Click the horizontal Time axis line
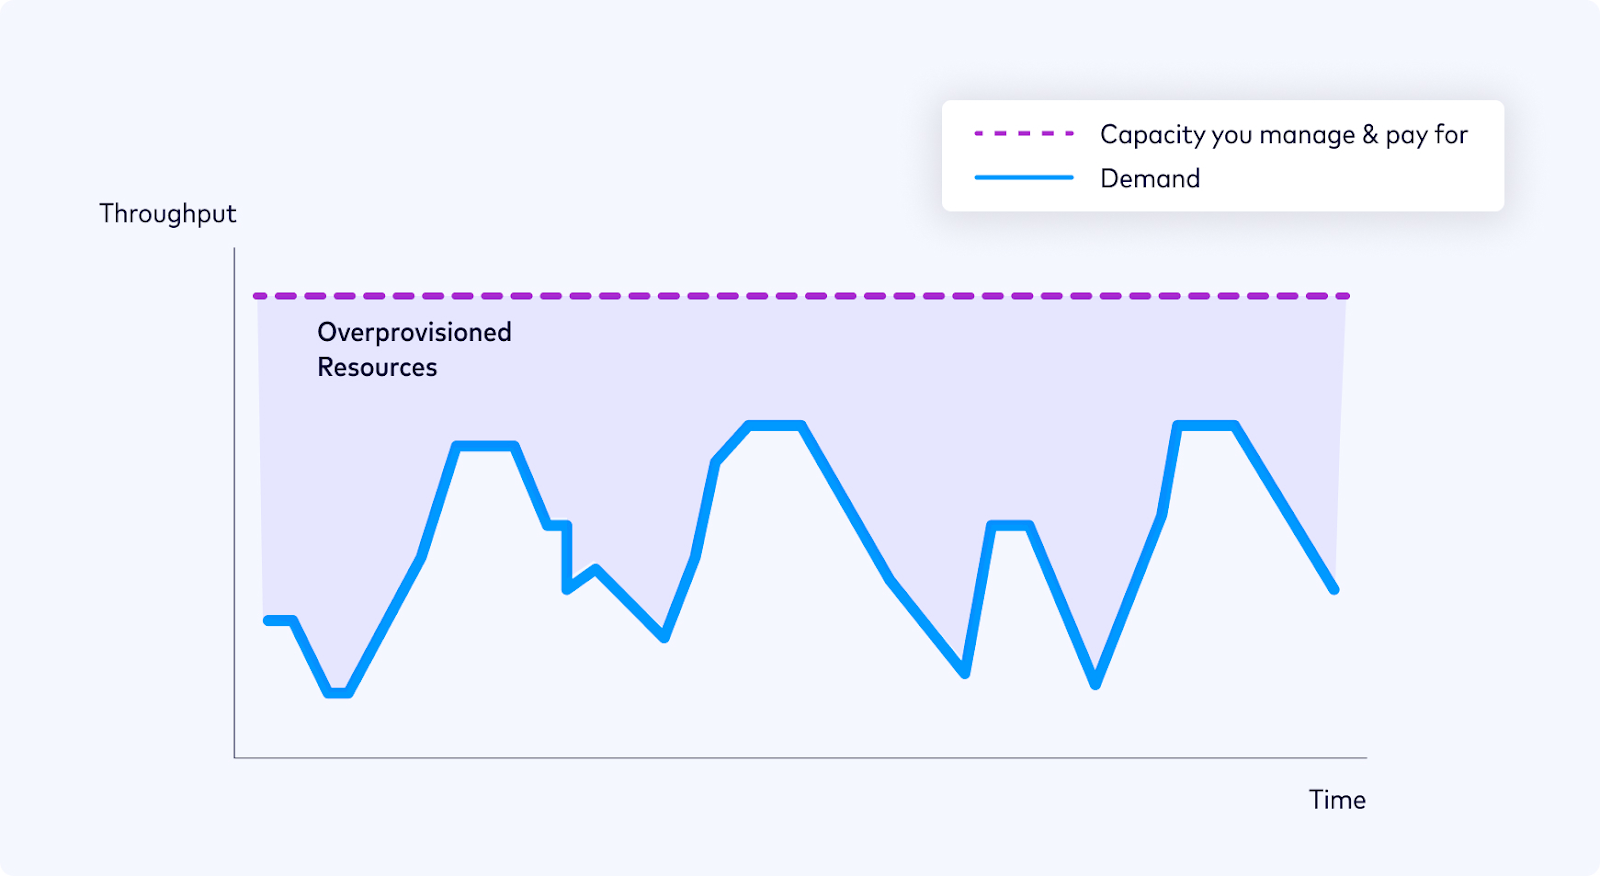1600x876 pixels. pyautogui.click(x=800, y=758)
